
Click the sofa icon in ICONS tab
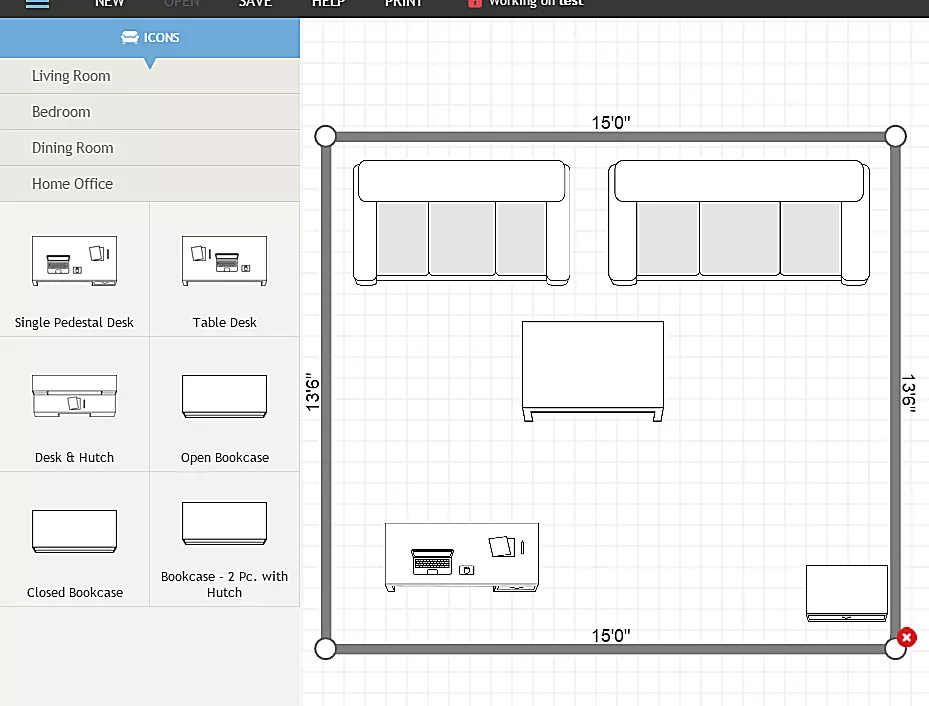click(130, 38)
